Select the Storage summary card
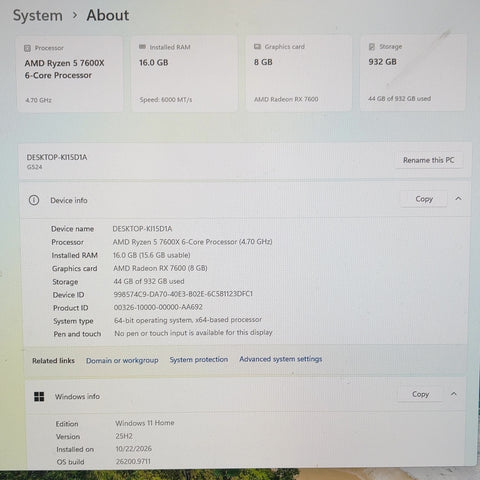480x480 pixels. click(x=413, y=72)
